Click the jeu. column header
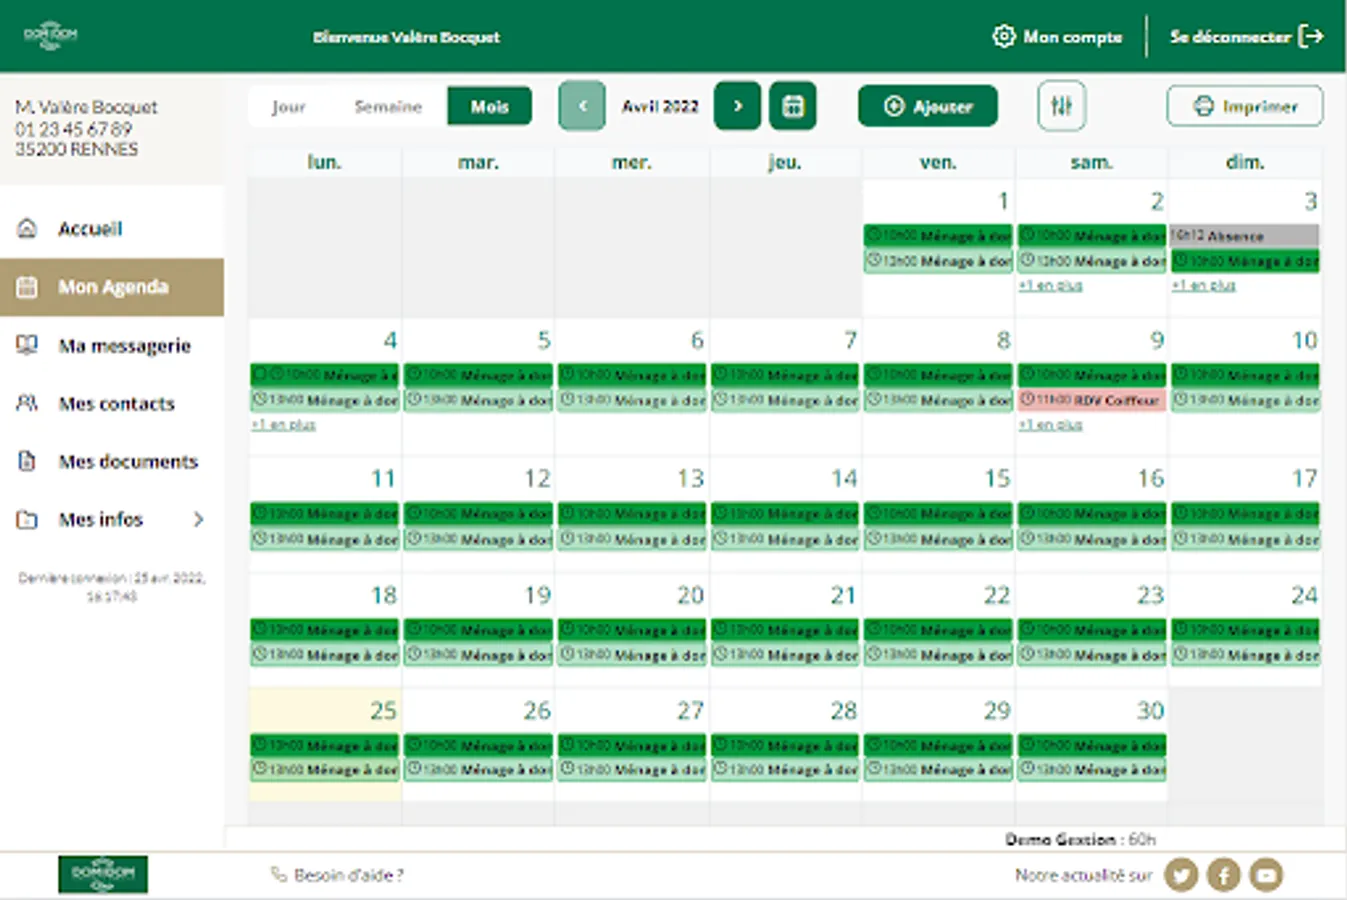The image size is (1347, 900). click(x=784, y=162)
